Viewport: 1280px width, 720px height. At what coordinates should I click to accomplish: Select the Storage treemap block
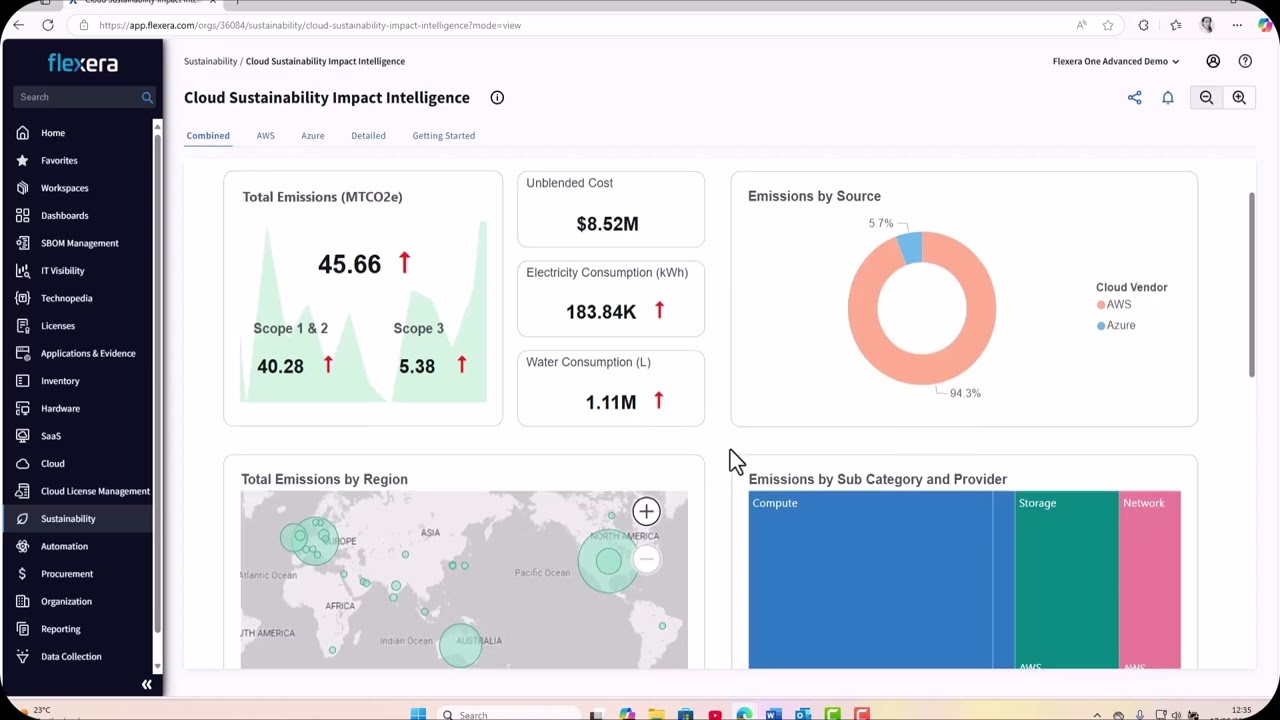[x=1066, y=580]
